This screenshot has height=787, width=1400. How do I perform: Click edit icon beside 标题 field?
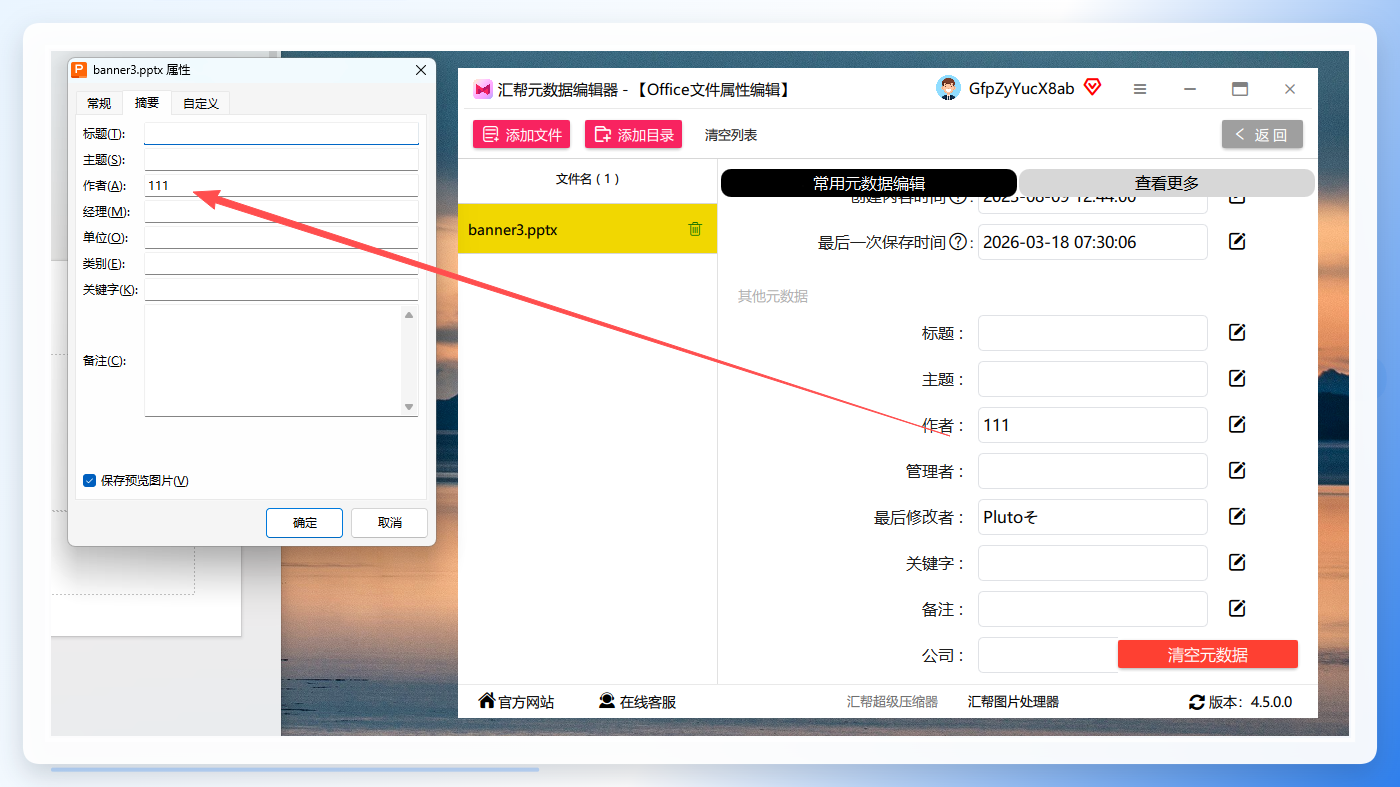(x=1237, y=332)
